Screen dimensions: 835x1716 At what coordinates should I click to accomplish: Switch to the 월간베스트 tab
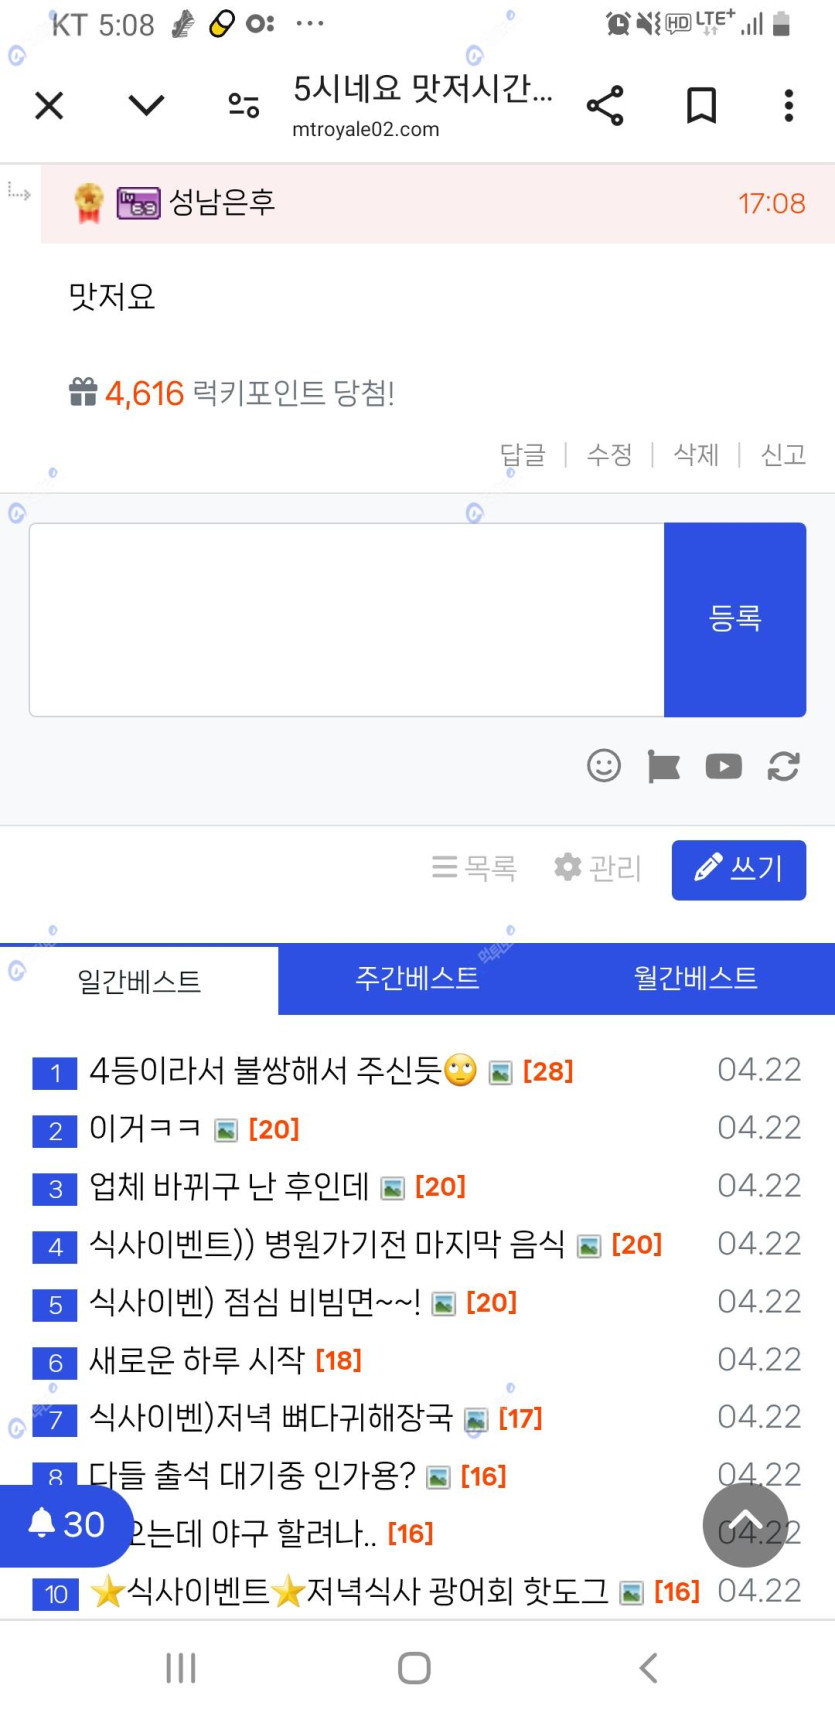click(x=695, y=978)
